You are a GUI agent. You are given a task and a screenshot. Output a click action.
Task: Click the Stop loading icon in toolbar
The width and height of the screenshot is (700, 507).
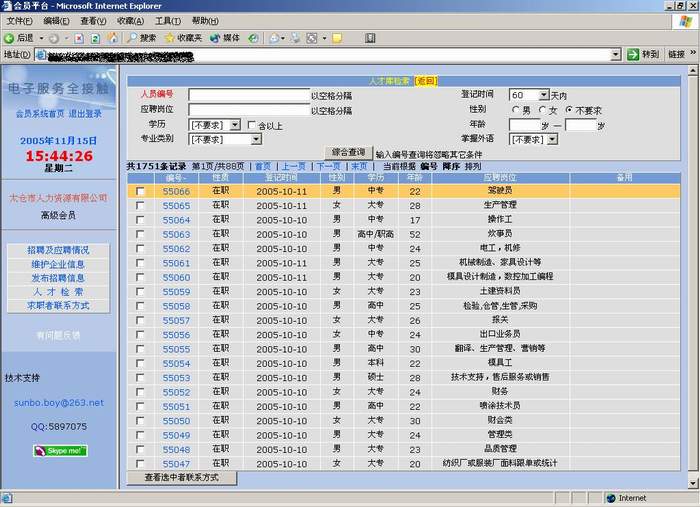click(x=79, y=38)
